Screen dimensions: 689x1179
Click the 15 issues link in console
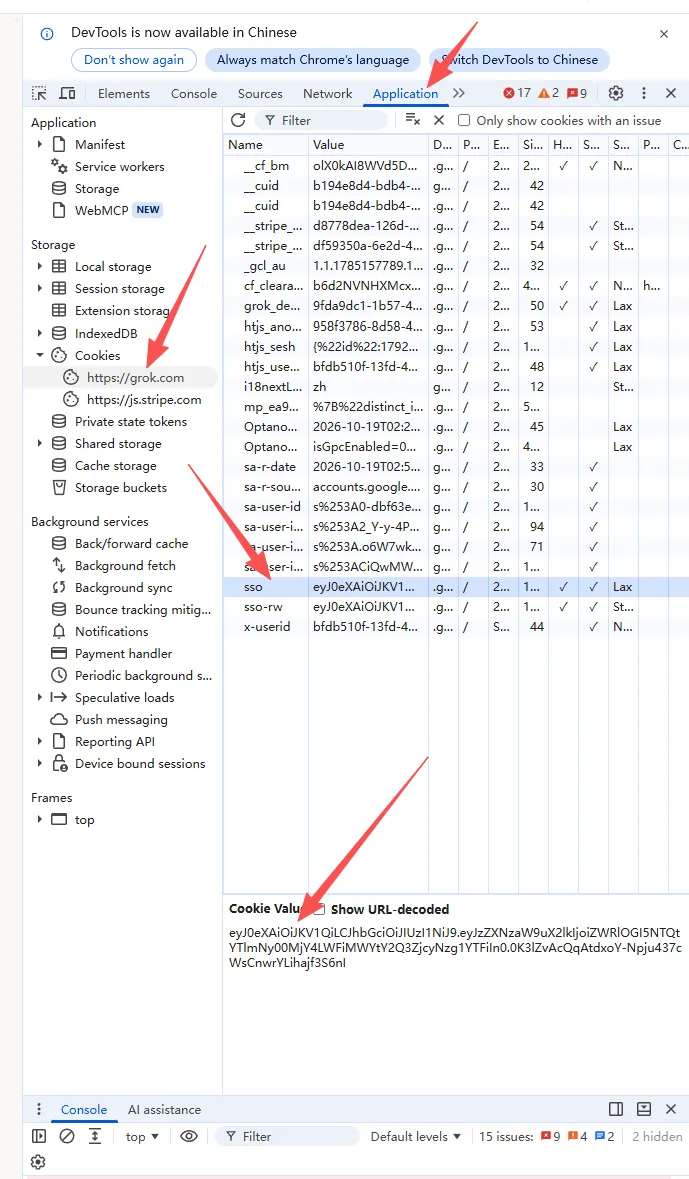(x=548, y=1136)
